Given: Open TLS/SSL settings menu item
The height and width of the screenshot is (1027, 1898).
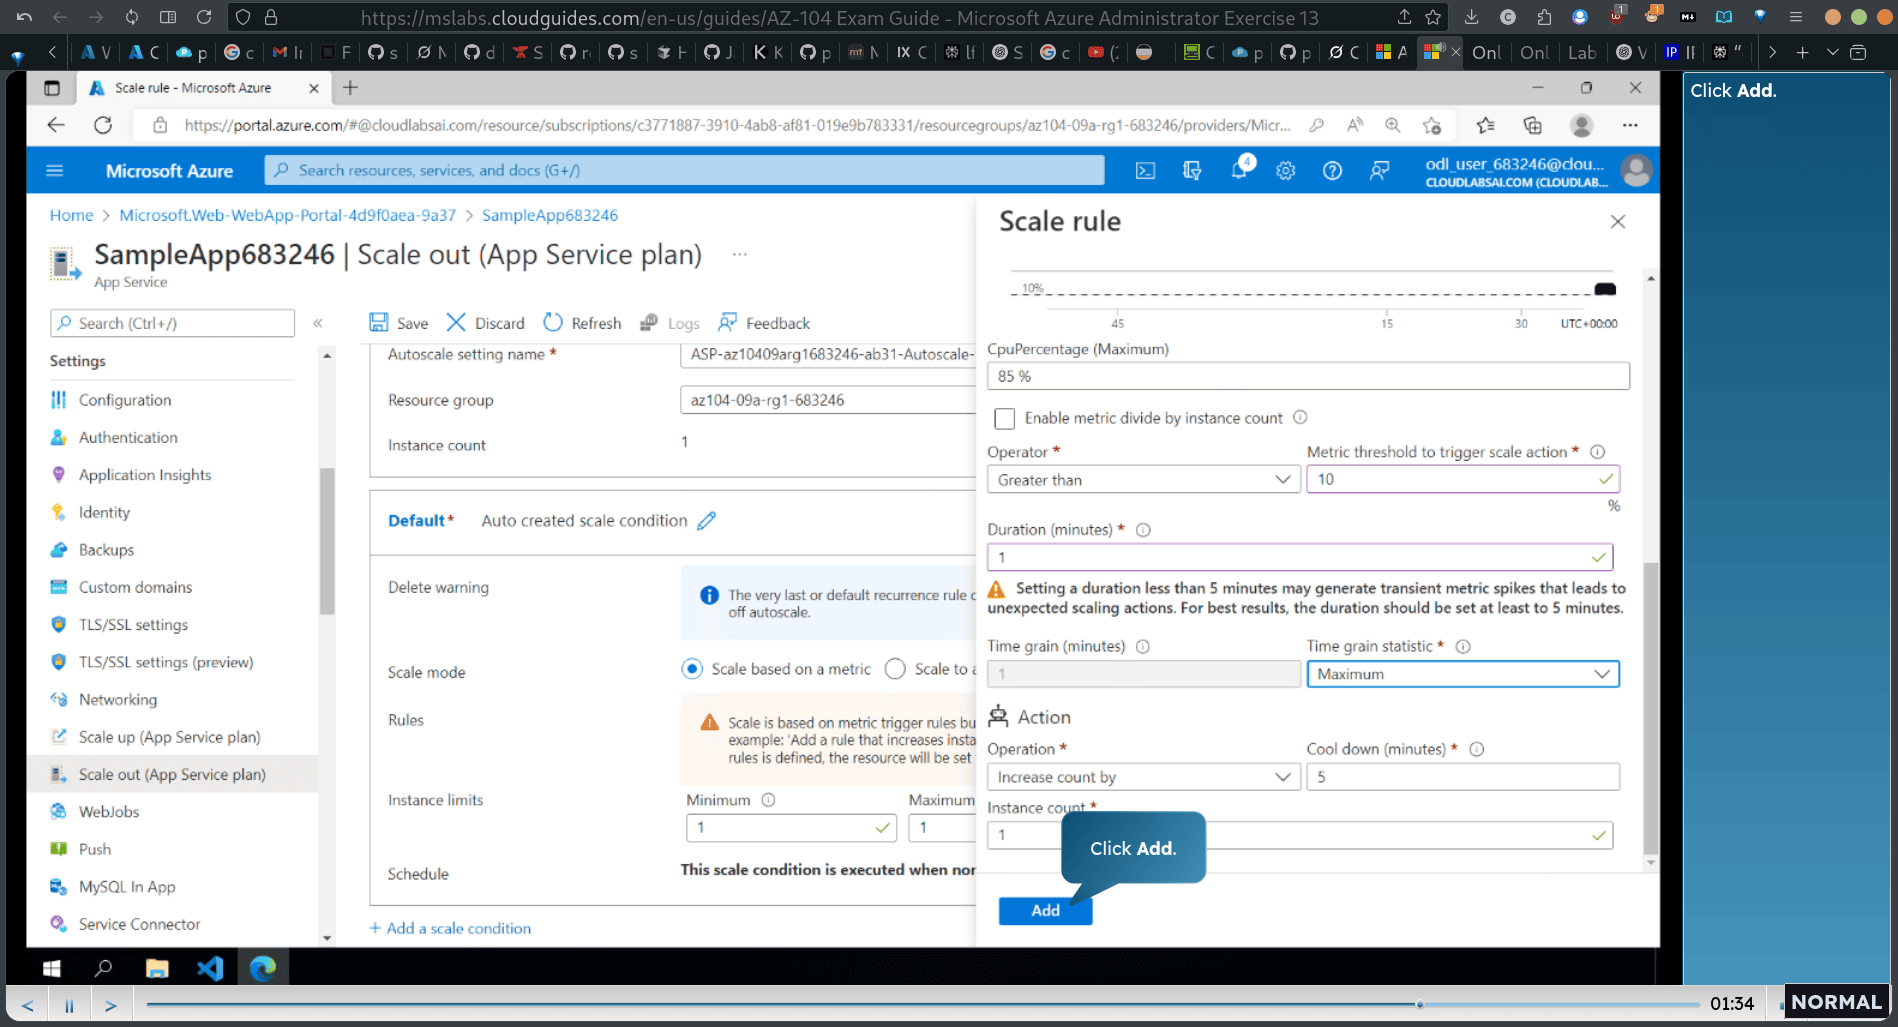Looking at the screenshot, I should pos(133,625).
